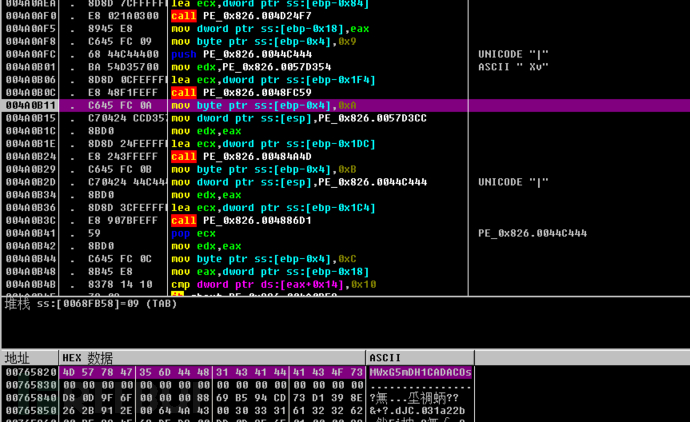Select ASCII text MWxG5mDH1CADACOs
The image size is (690, 422).
pos(420,372)
